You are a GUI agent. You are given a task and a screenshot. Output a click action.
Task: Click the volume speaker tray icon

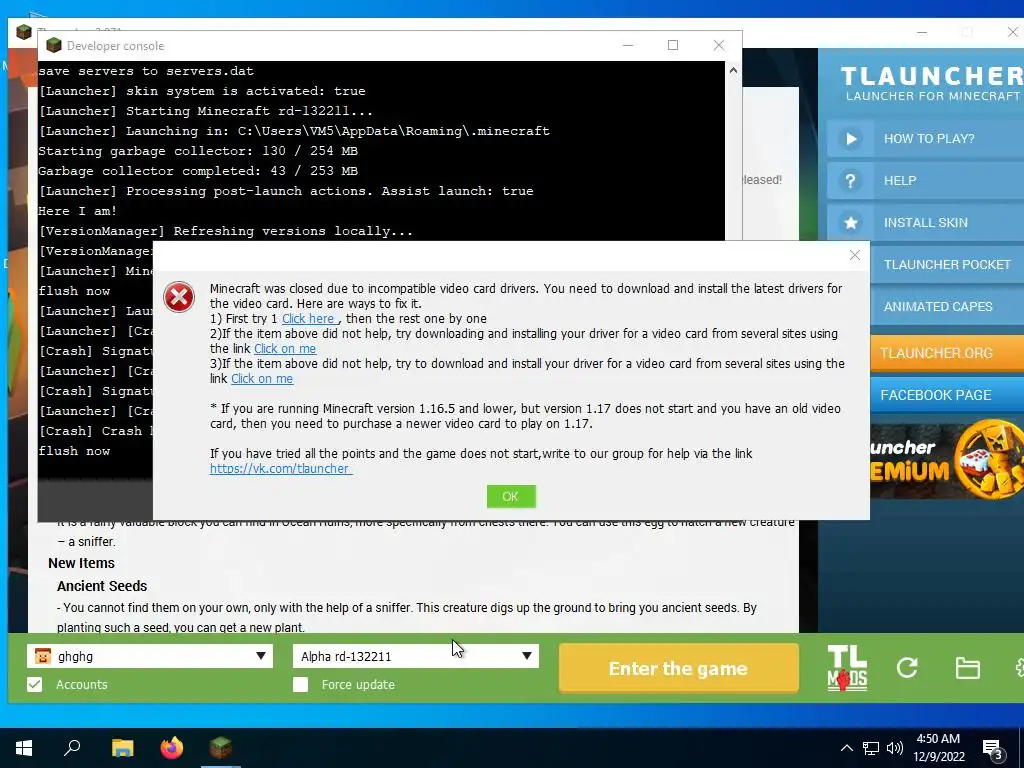895,748
